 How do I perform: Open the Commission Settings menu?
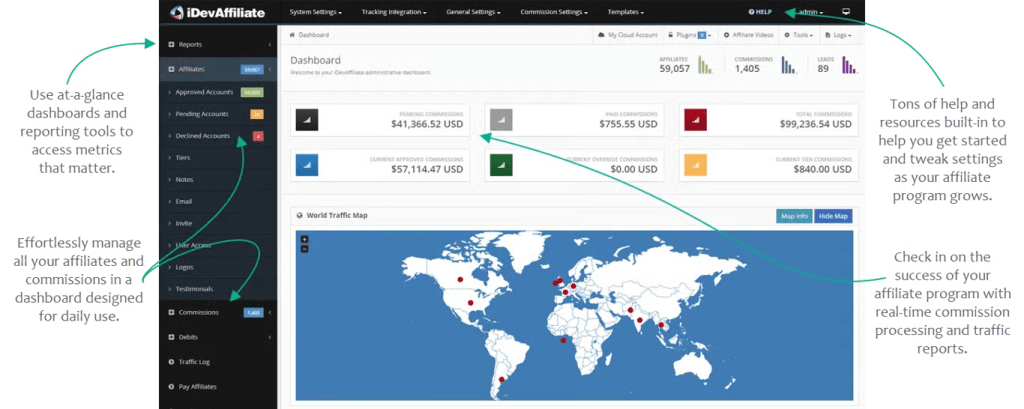coord(554,12)
